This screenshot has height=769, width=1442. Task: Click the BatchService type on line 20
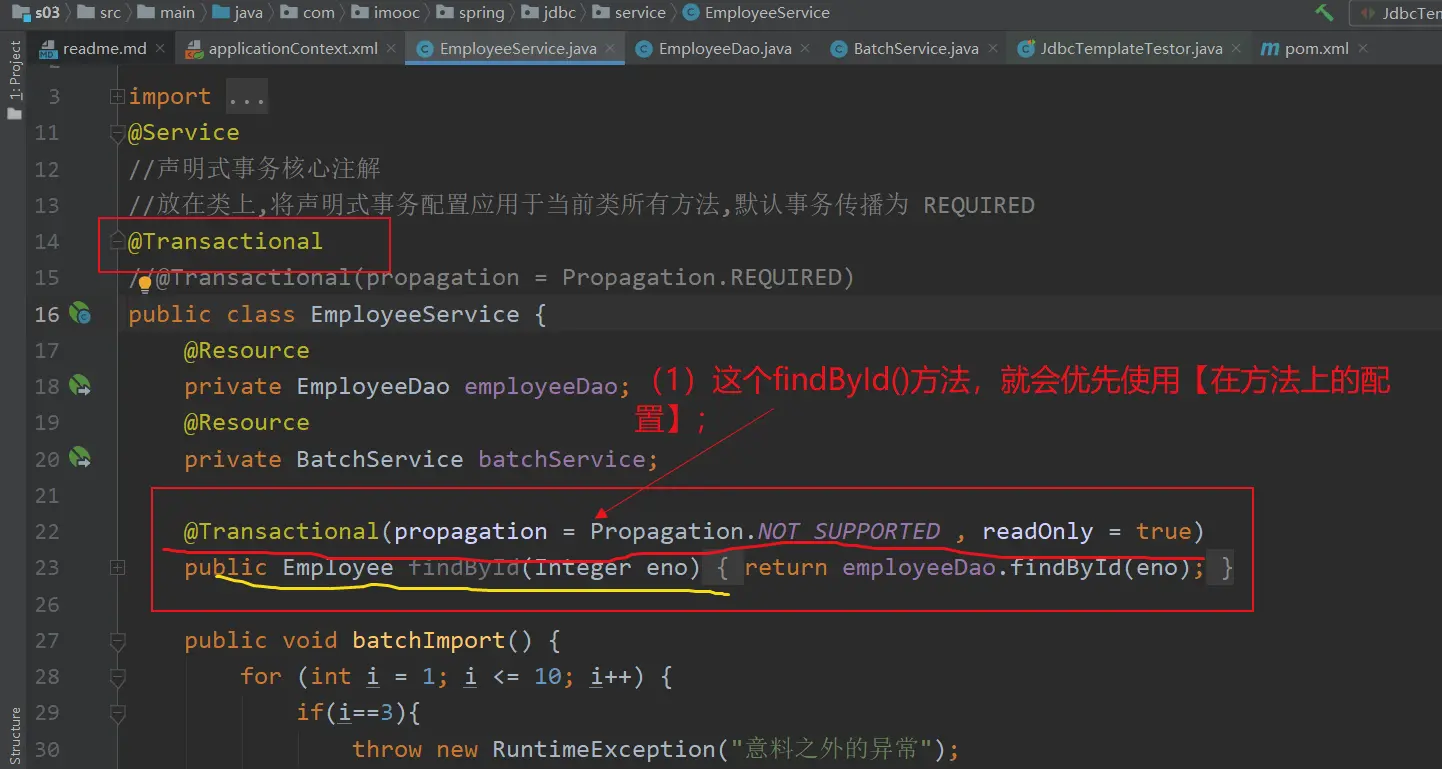coord(380,459)
